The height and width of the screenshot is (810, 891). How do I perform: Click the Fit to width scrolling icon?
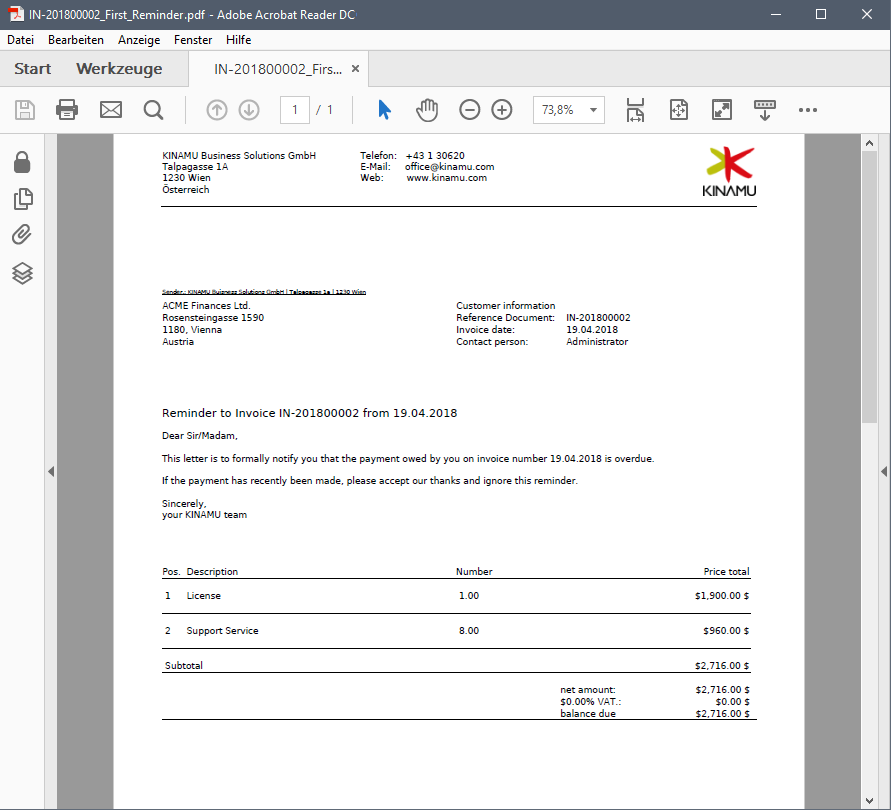click(x=635, y=110)
